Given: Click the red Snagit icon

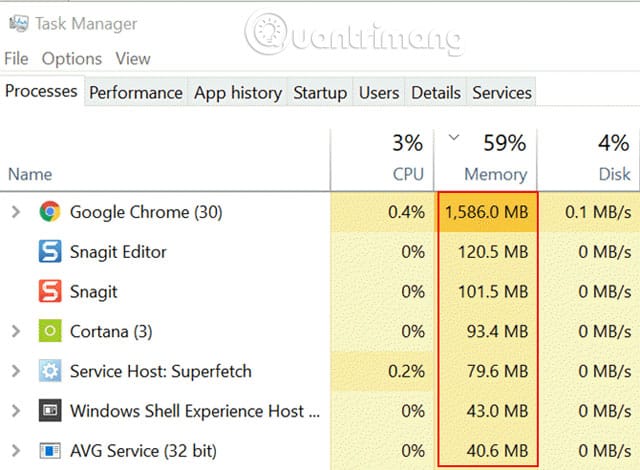Looking at the screenshot, I should (50, 291).
